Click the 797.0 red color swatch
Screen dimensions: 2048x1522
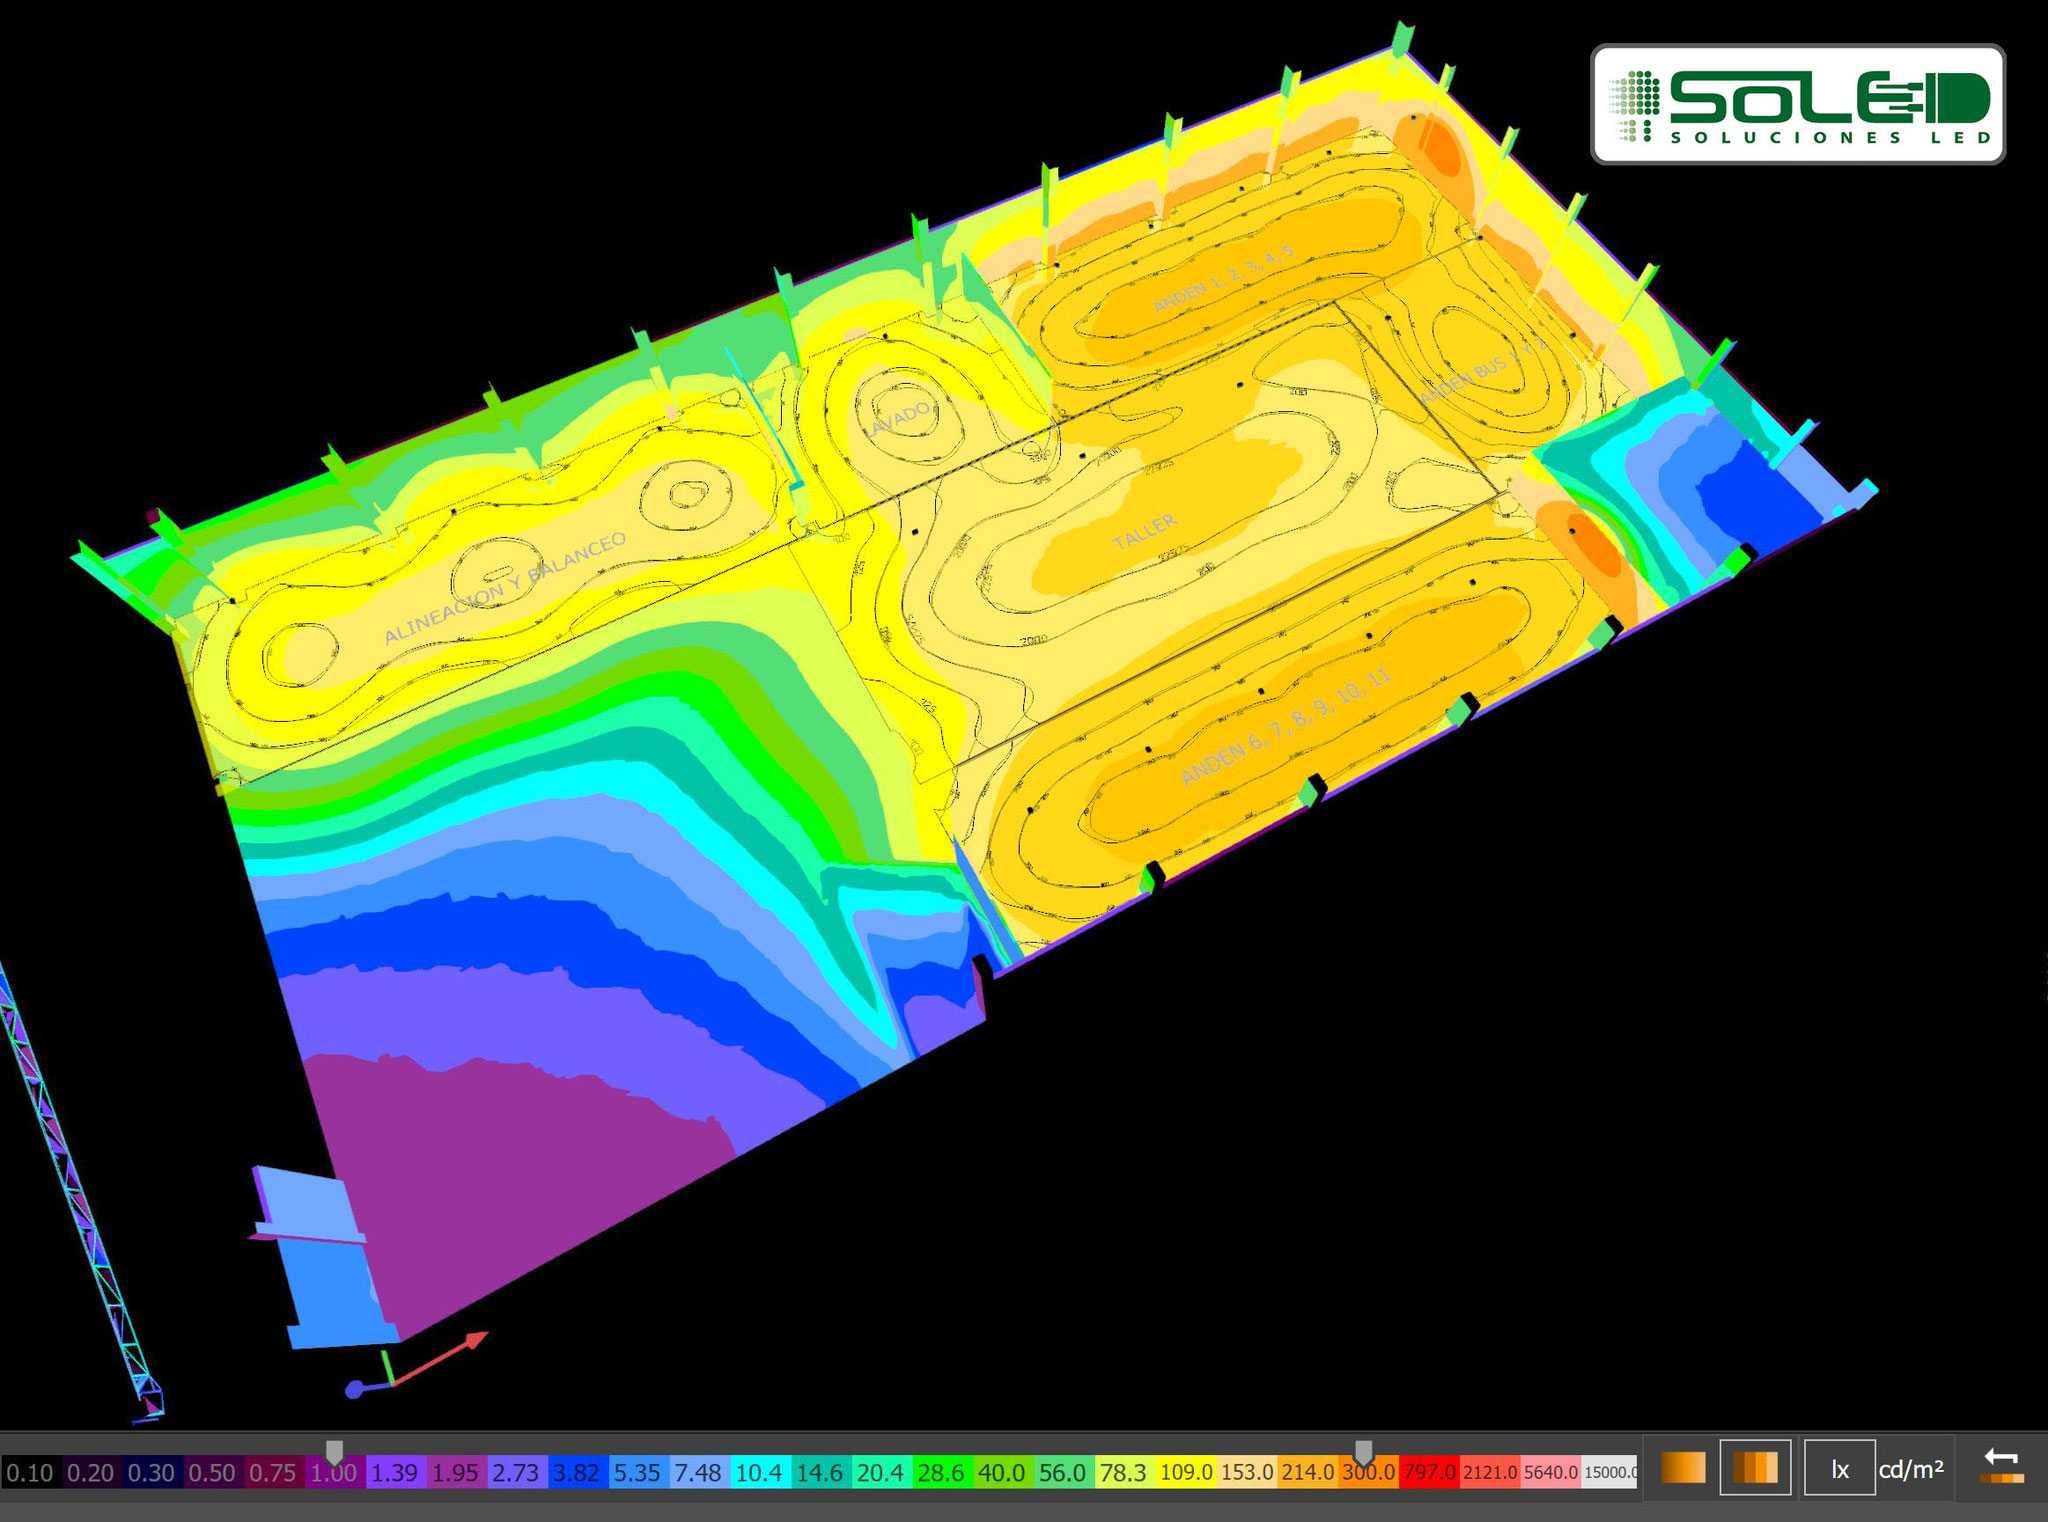[x=1429, y=1473]
